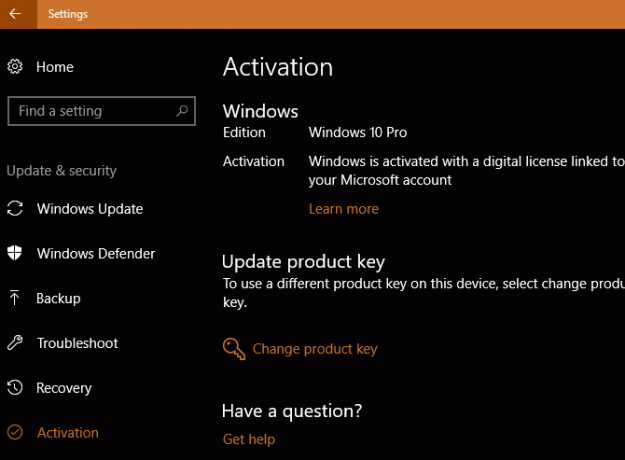Select Recovery in the sidebar
This screenshot has width=625, height=460.
(64, 388)
